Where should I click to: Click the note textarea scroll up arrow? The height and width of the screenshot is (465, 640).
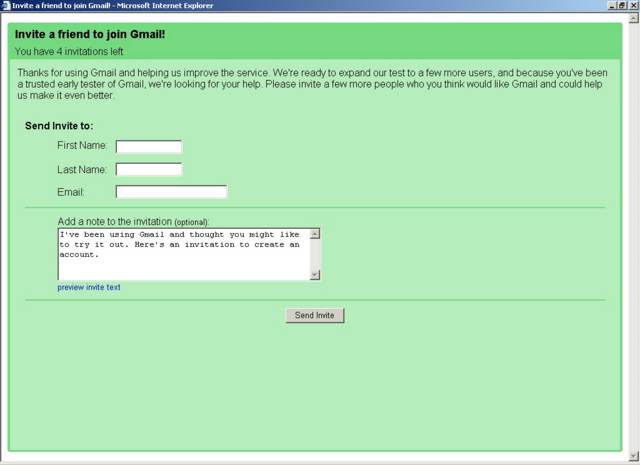(315, 234)
